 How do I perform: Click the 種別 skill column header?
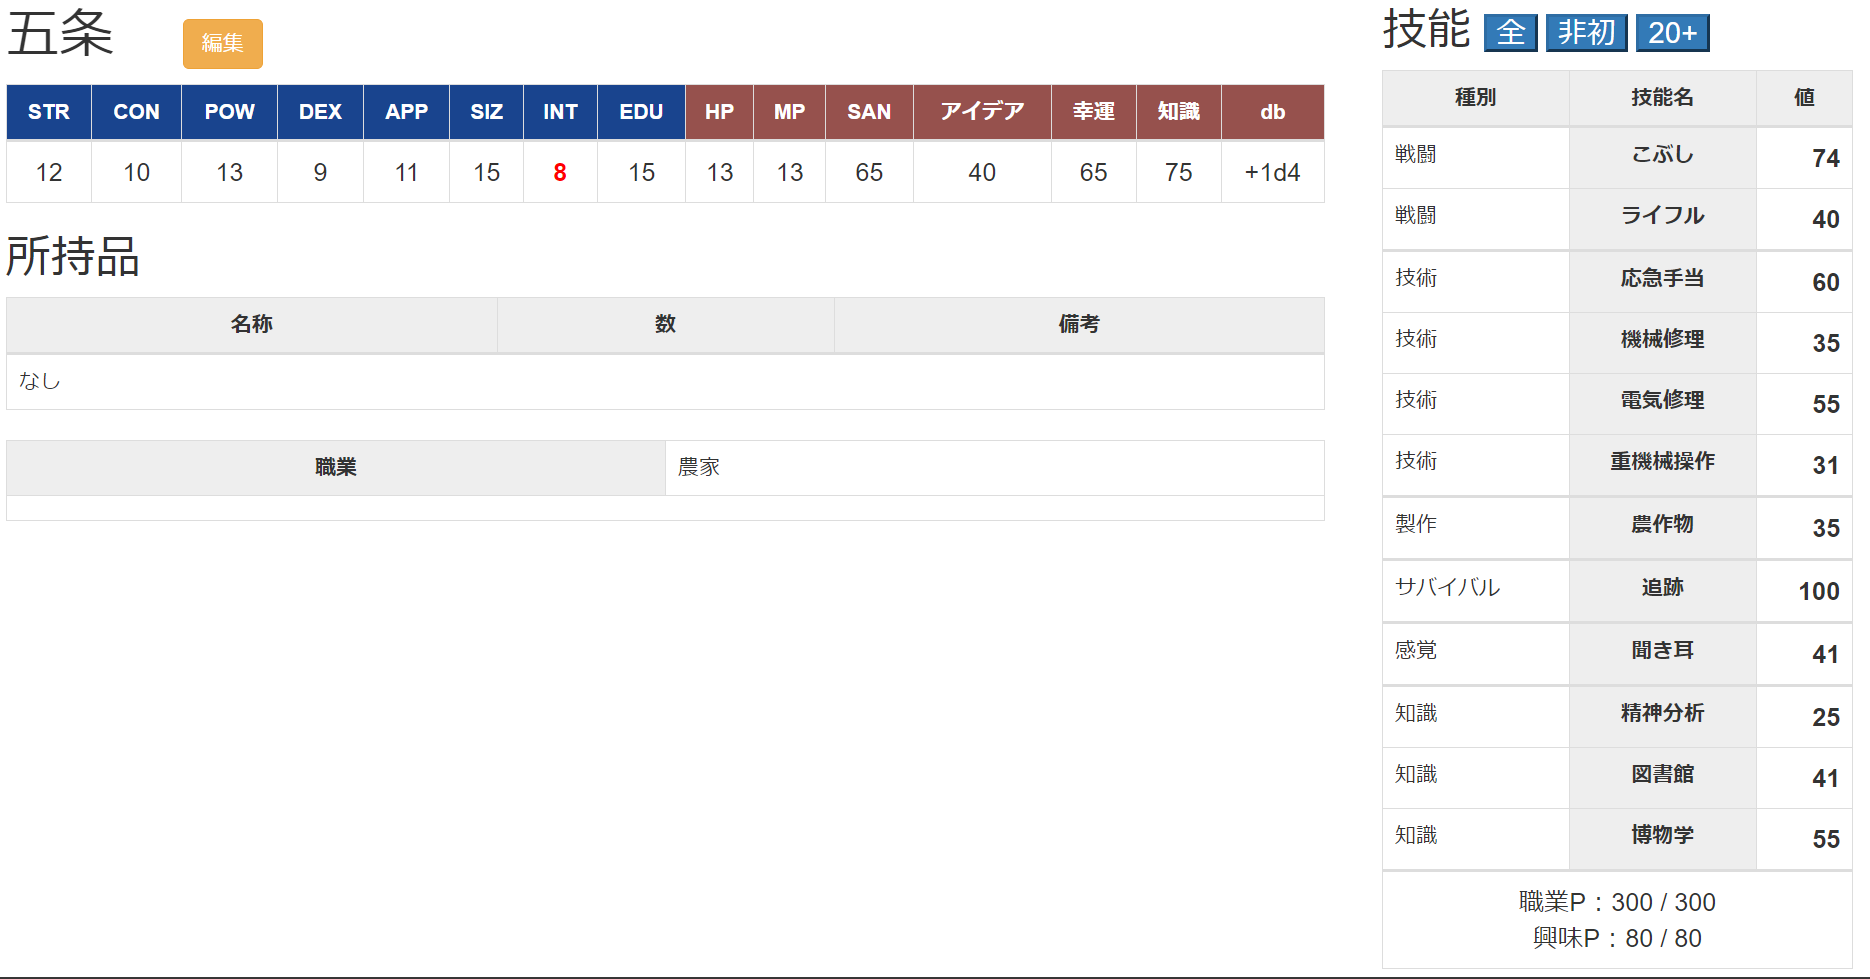[1475, 98]
